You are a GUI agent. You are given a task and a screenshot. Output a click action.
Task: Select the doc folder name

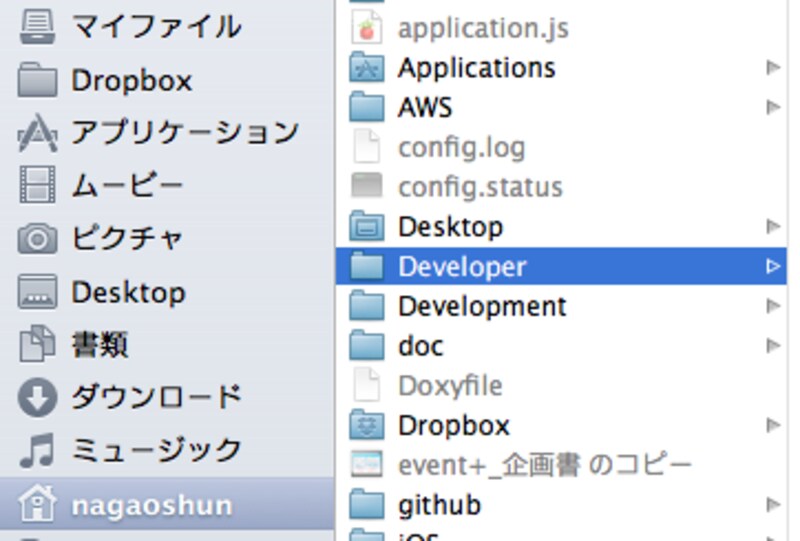[x=420, y=347]
